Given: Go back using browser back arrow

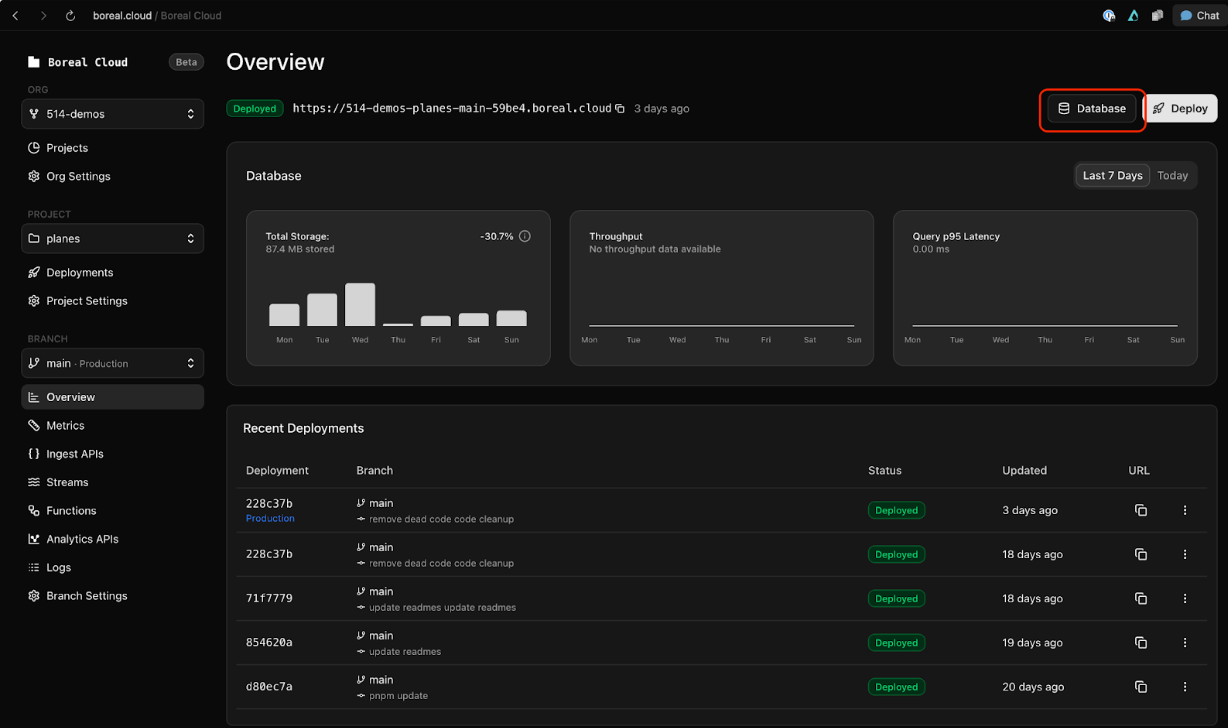Looking at the screenshot, I should click(15, 16).
